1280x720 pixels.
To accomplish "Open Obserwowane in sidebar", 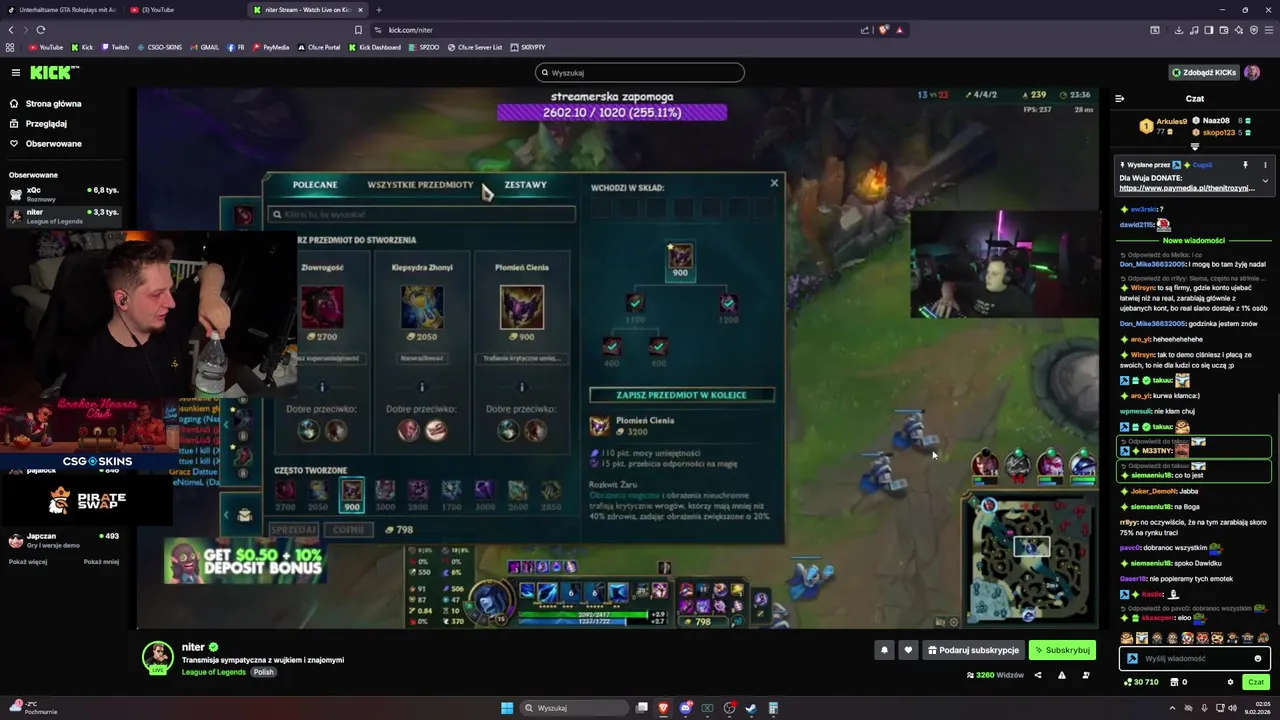I will click(46, 143).
